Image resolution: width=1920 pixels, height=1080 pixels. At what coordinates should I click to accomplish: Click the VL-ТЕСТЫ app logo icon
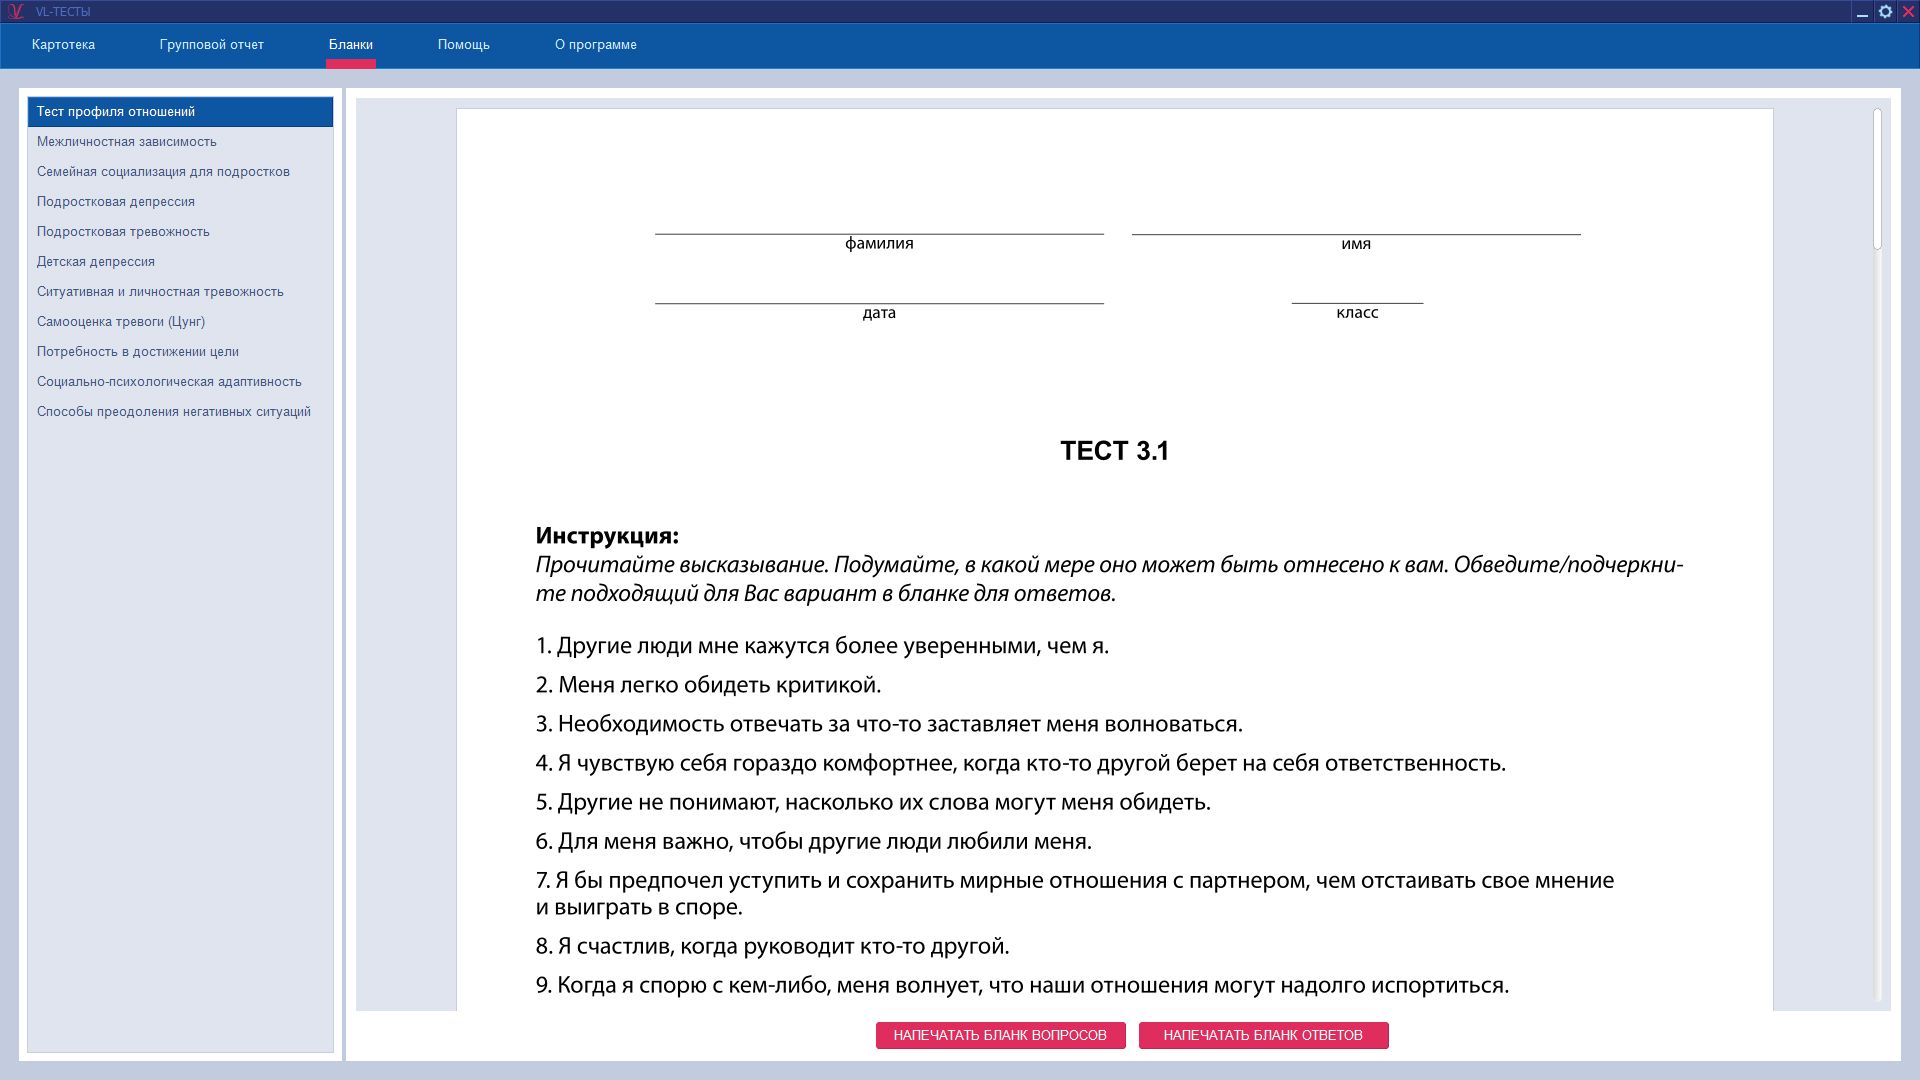coord(15,12)
